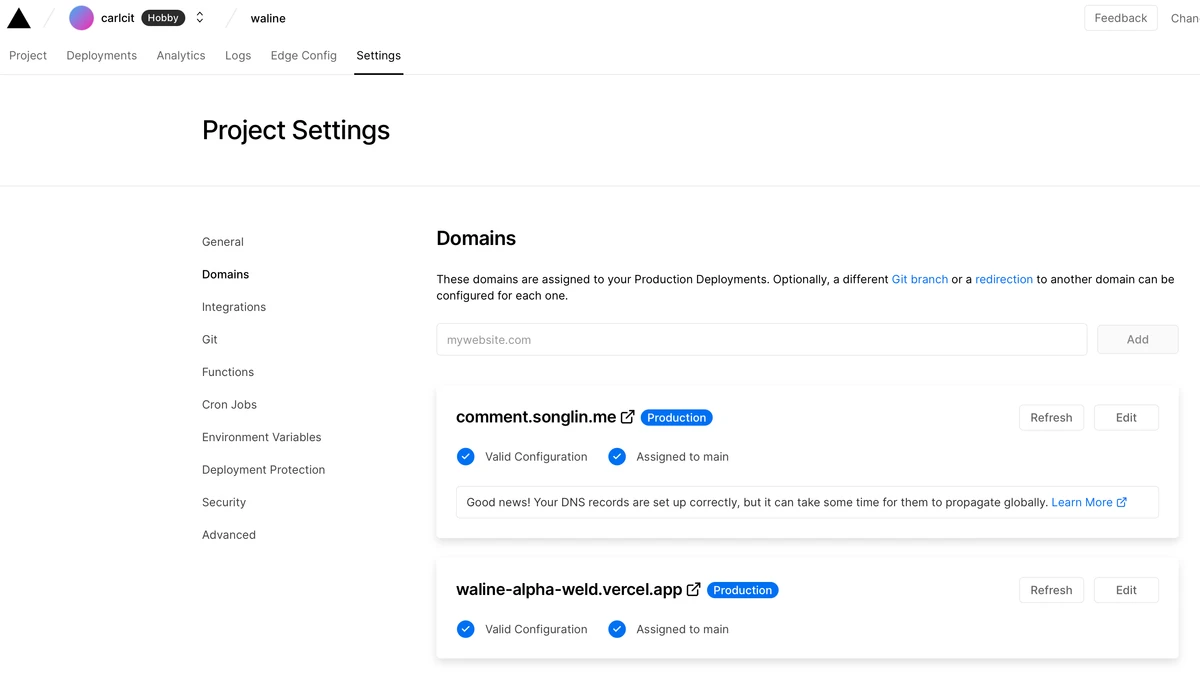
Task: Edit the waline-alpha-weld.vercel.app domain
Action: click(1126, 590)
